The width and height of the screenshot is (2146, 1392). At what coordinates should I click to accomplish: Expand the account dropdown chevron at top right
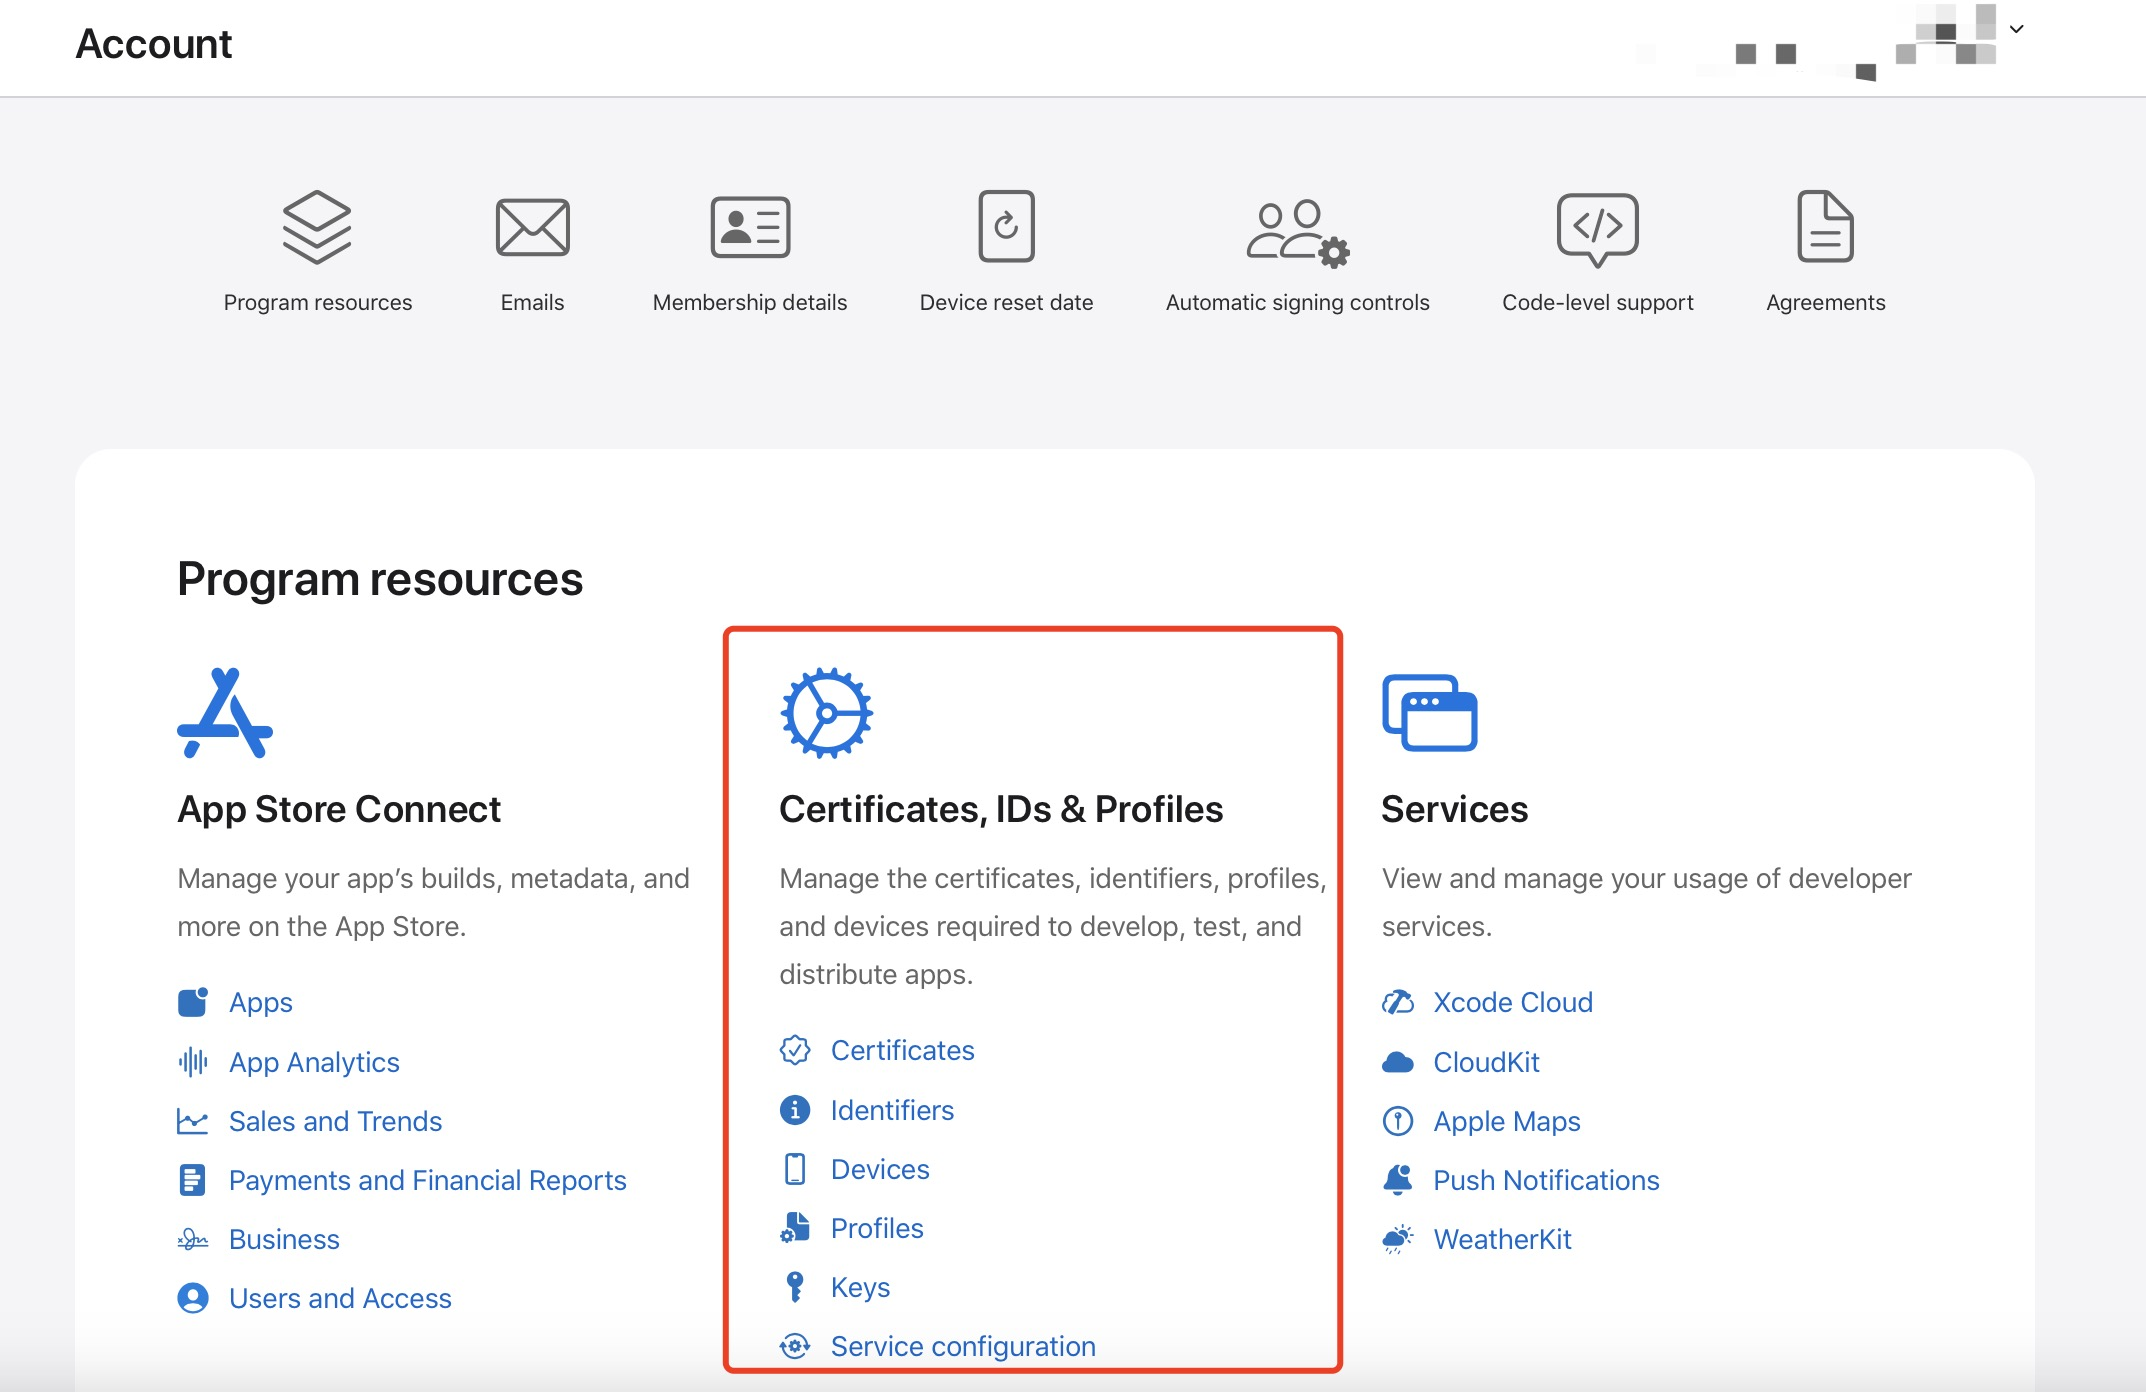pyautogui.click(x=2017, y=29)
